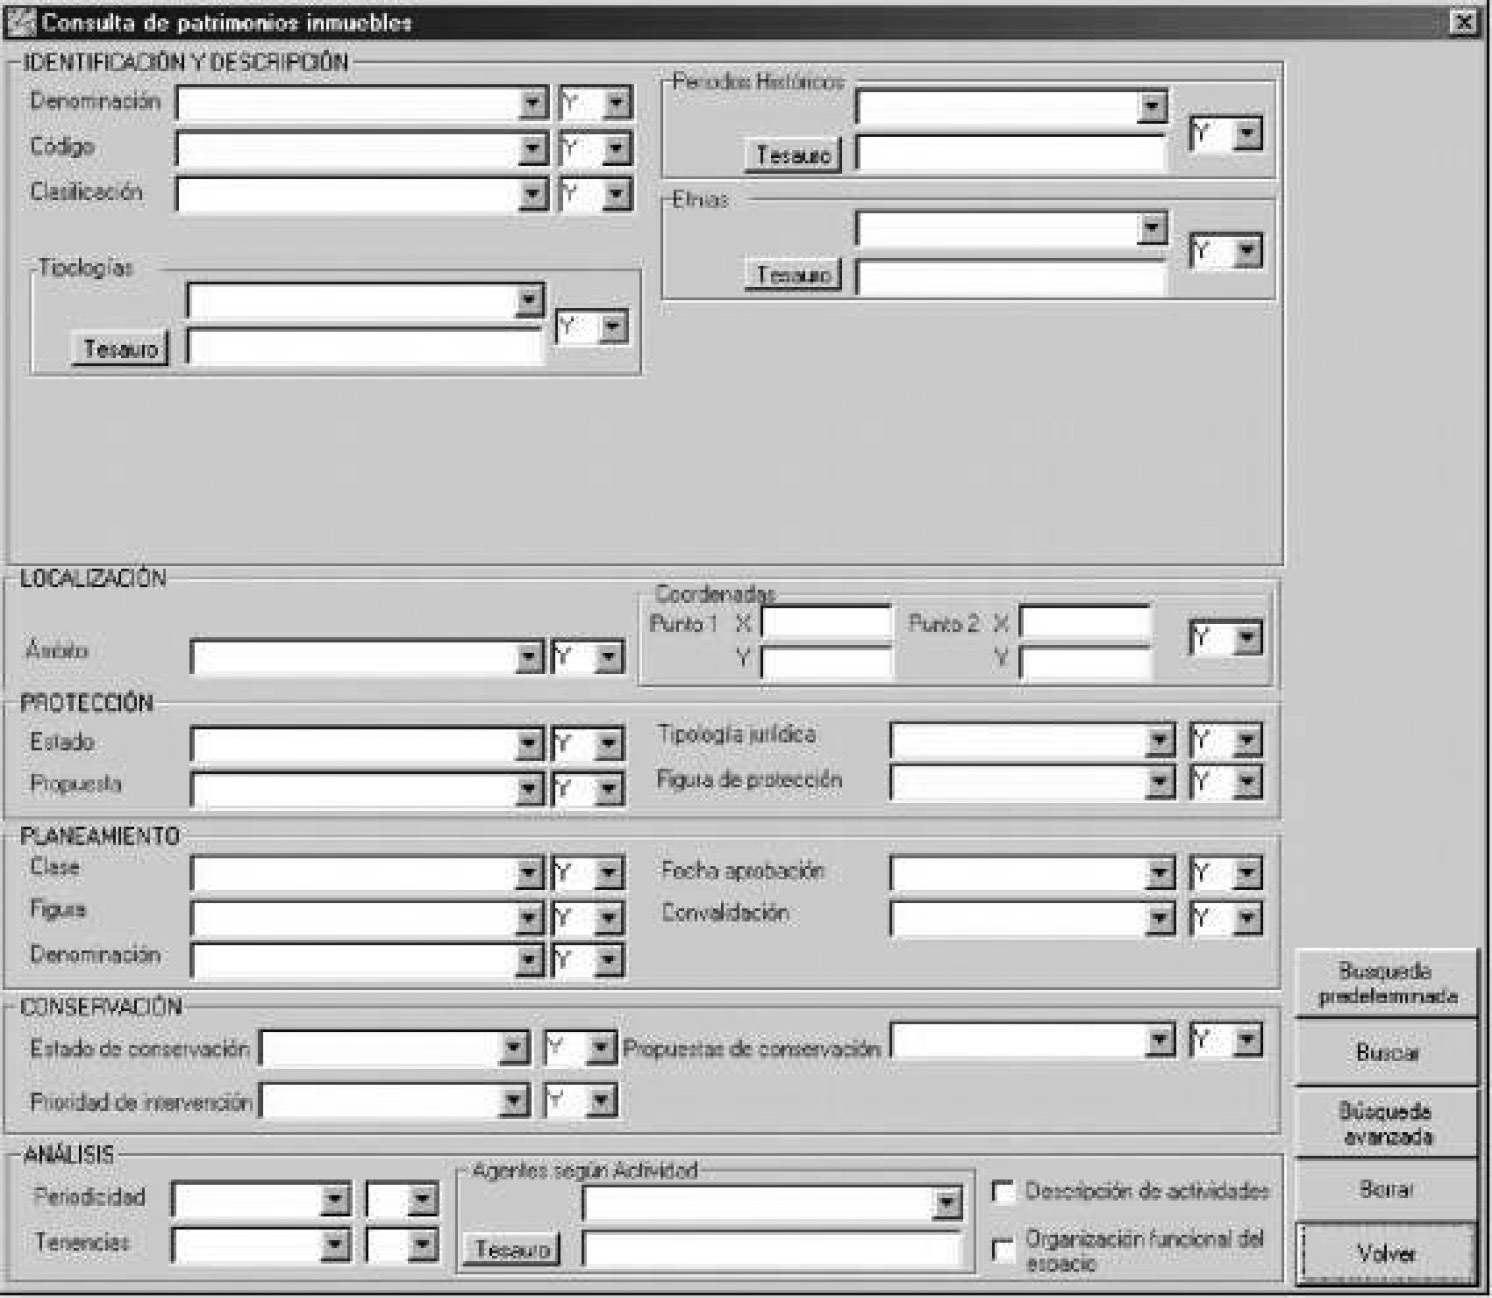Open the Y operator dropdown beside Denominación in Identificación
Viewport: 1492px width, 1298px height.
(x=616, y=103)
